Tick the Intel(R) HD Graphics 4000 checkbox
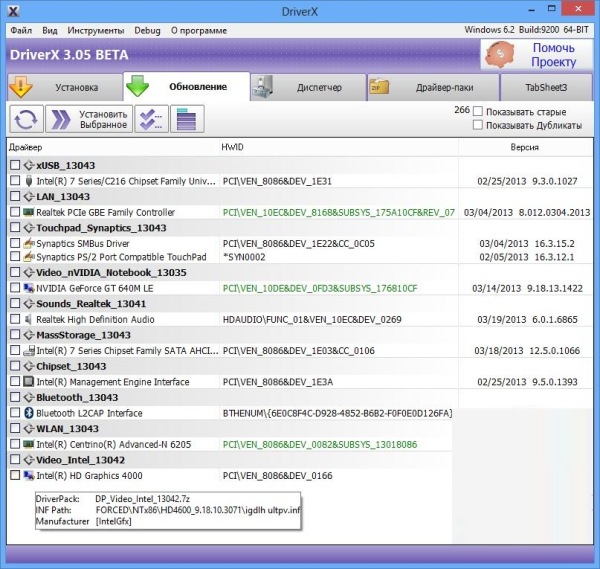 pyautogui.click(x=15, y=475)
